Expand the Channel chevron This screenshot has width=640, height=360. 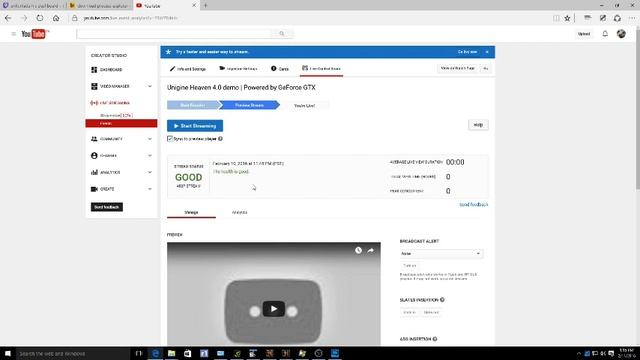click(150, 156)
